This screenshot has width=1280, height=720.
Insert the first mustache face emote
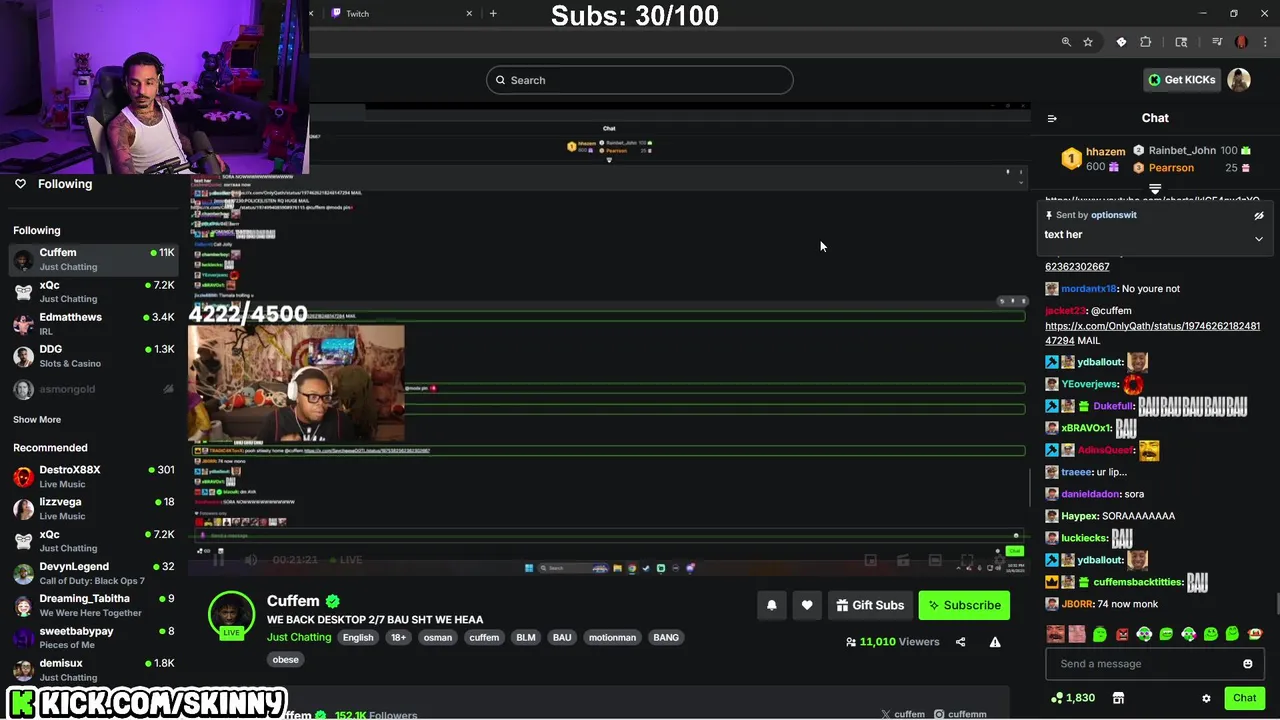[x=1055, y=634]
